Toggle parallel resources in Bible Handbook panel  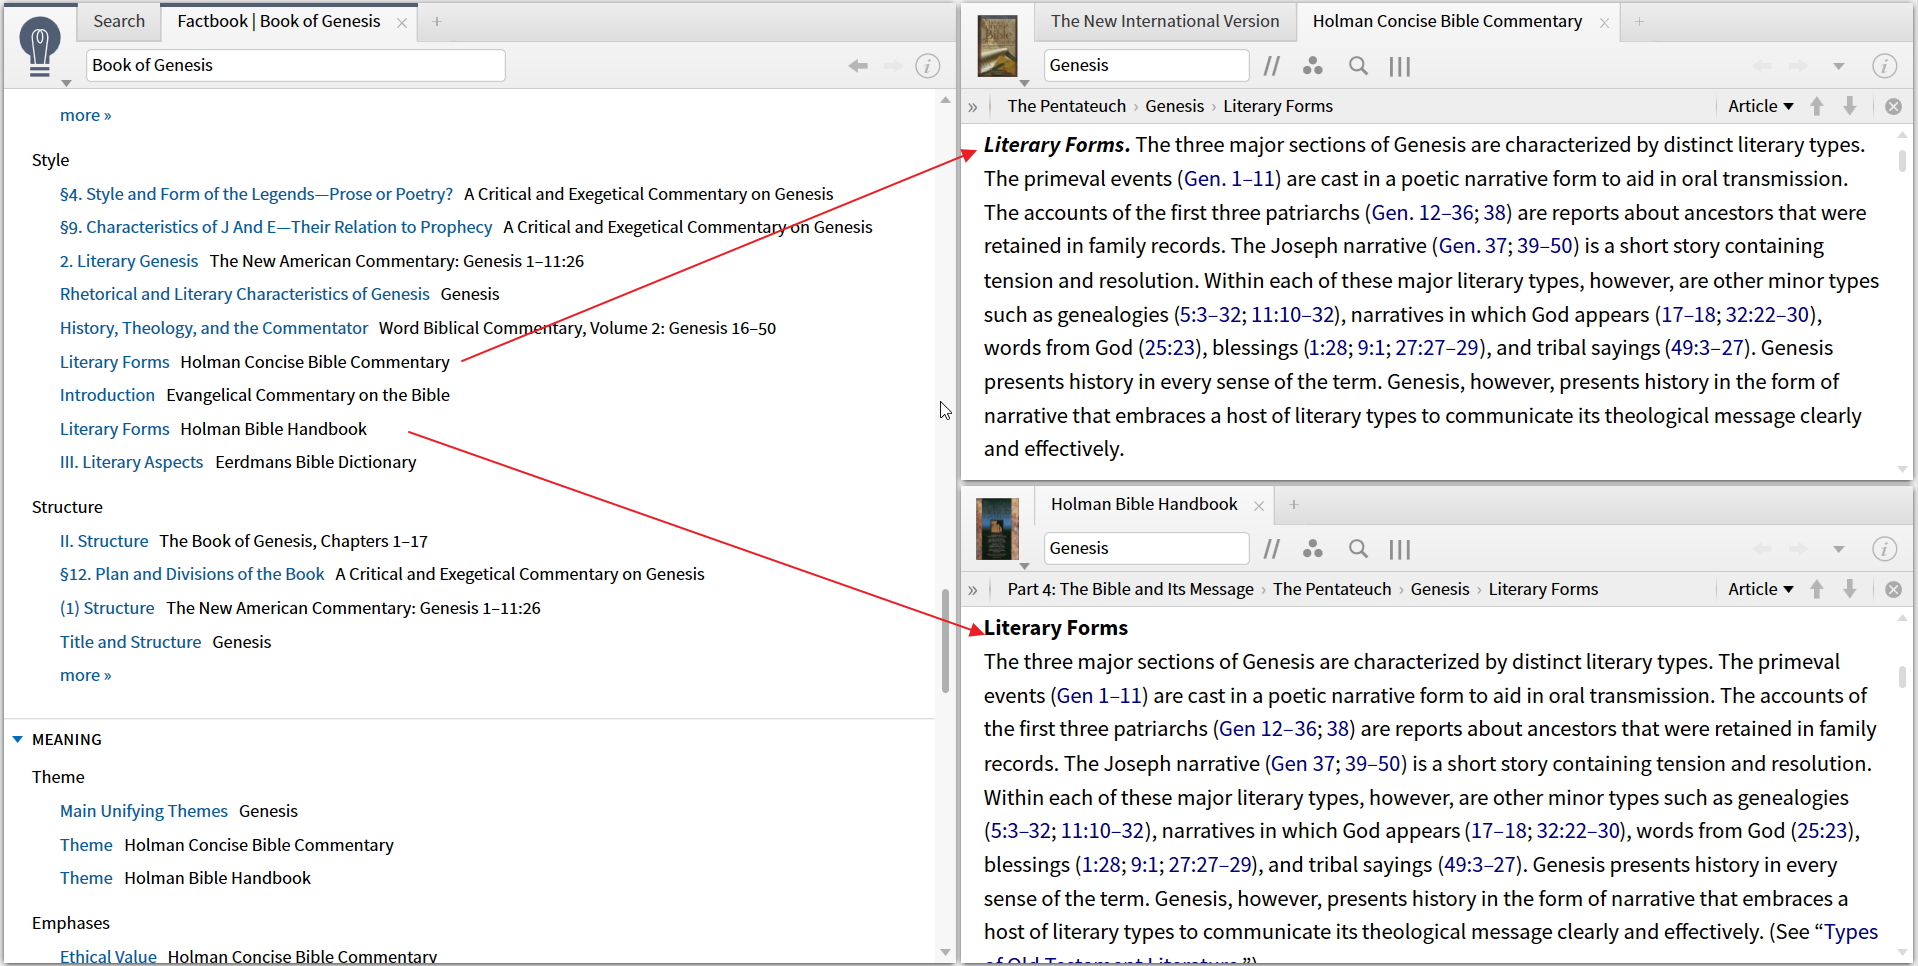[1272, 549]
